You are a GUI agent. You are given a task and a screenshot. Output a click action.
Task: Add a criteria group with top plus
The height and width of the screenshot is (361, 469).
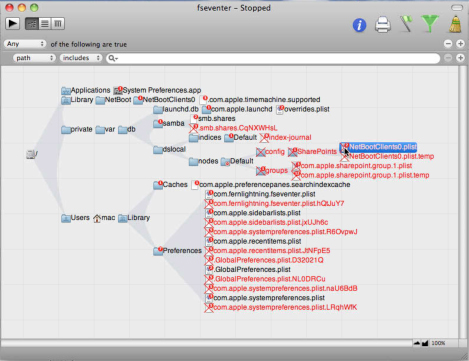[460, 44]
